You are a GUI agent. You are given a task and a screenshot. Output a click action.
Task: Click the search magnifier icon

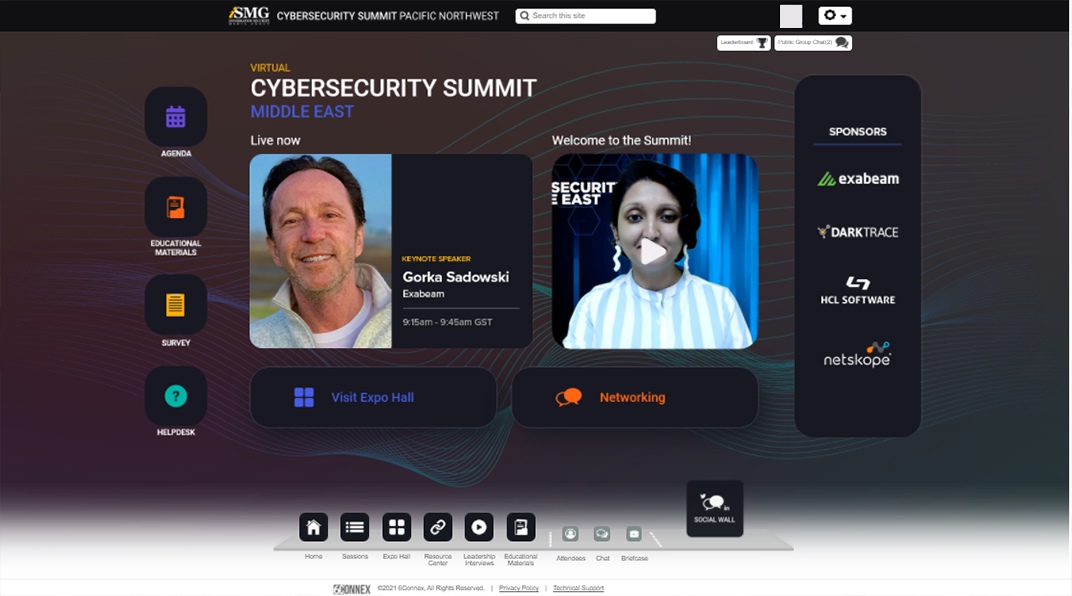pos(524,16)
